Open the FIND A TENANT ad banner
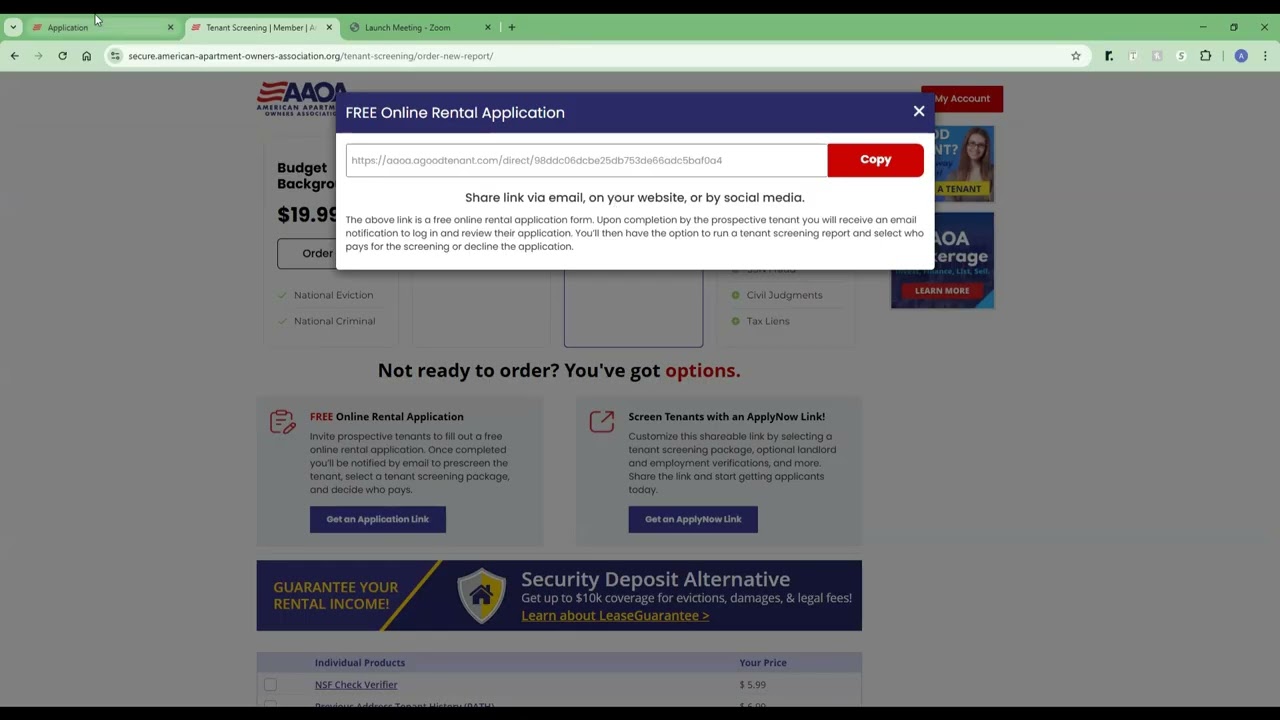 [x=942, y=164]
